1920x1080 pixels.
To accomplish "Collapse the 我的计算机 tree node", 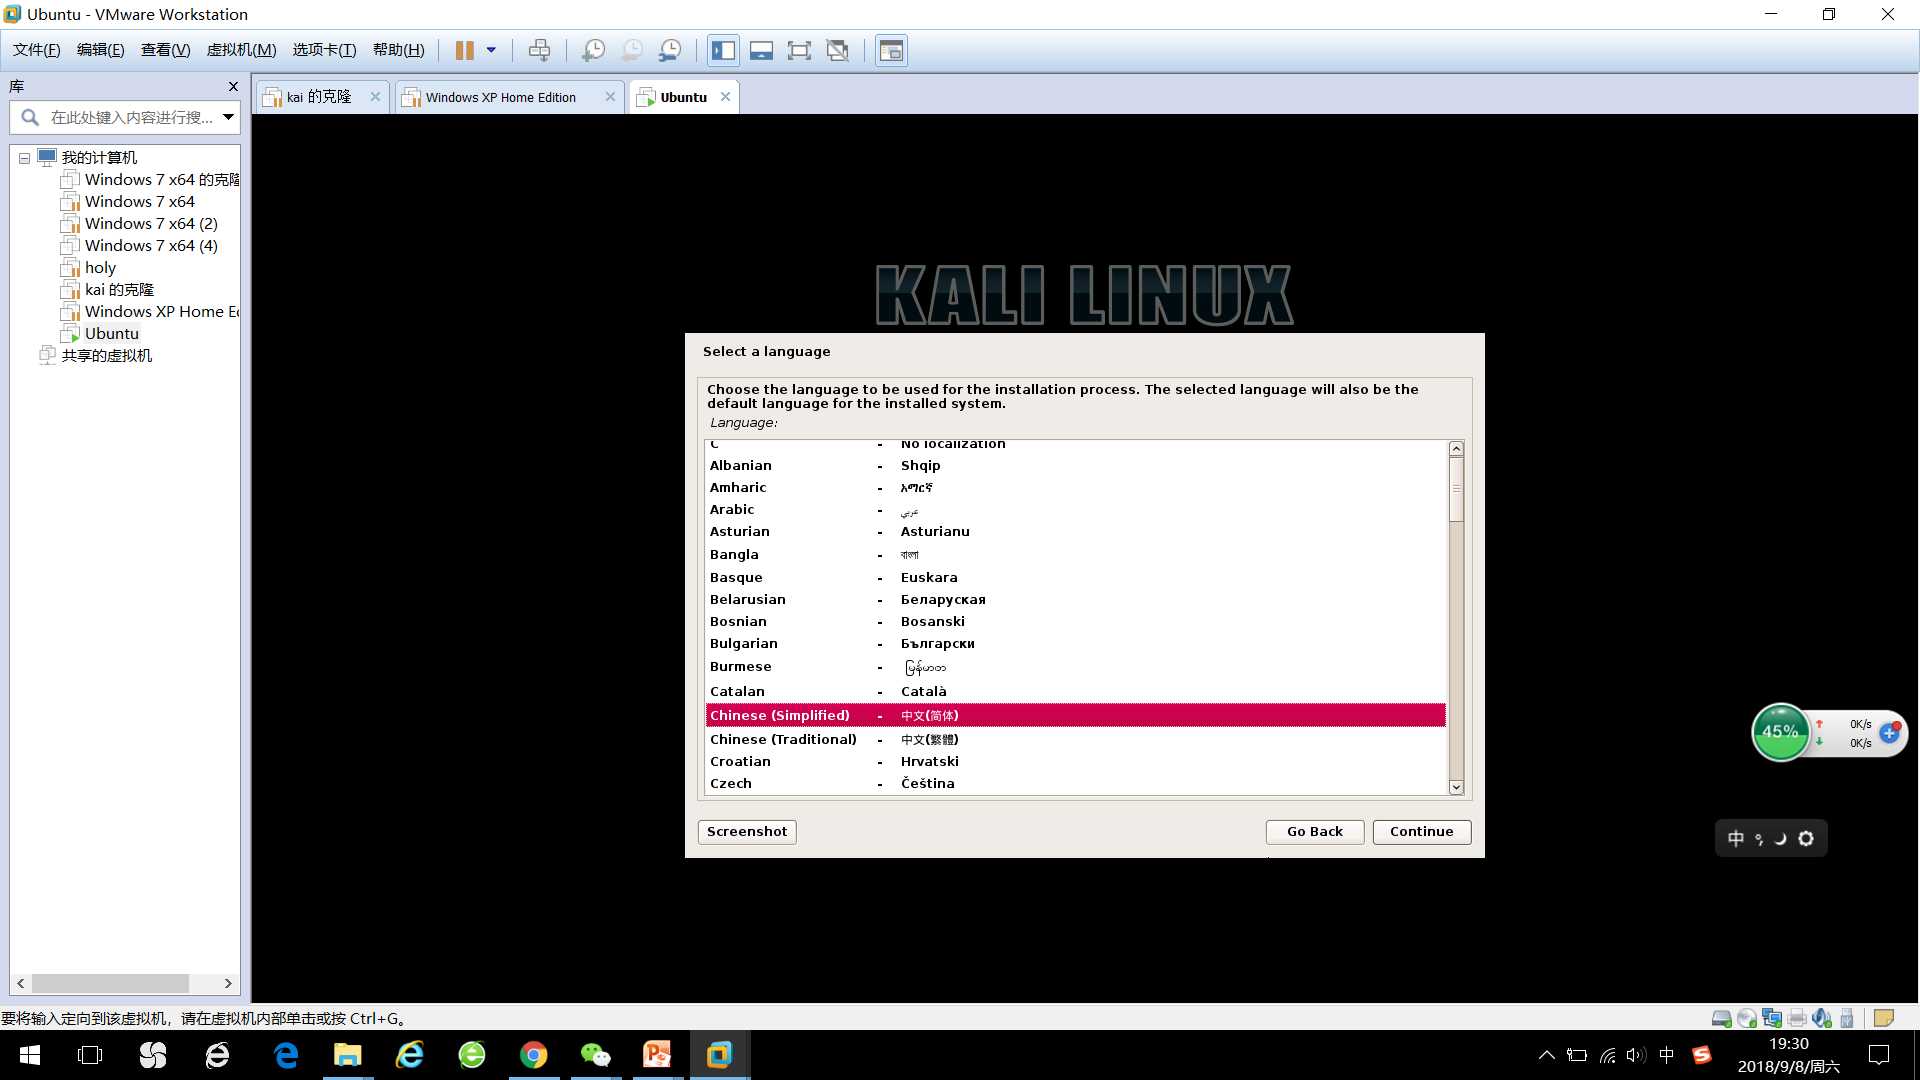I will (x=24, y=158).
